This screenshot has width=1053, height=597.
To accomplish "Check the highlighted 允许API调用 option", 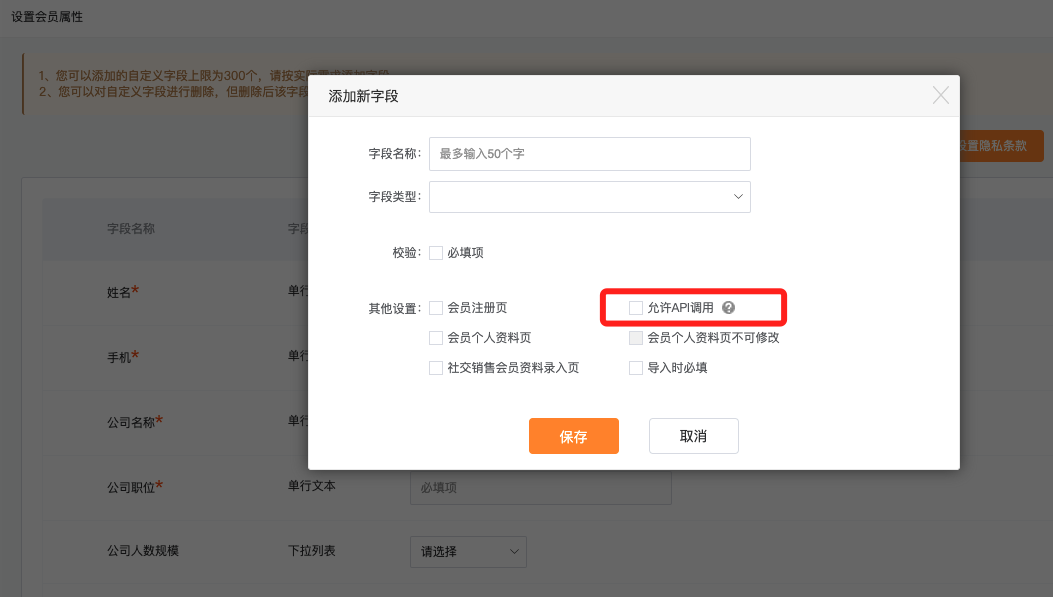I will point(635,307).
